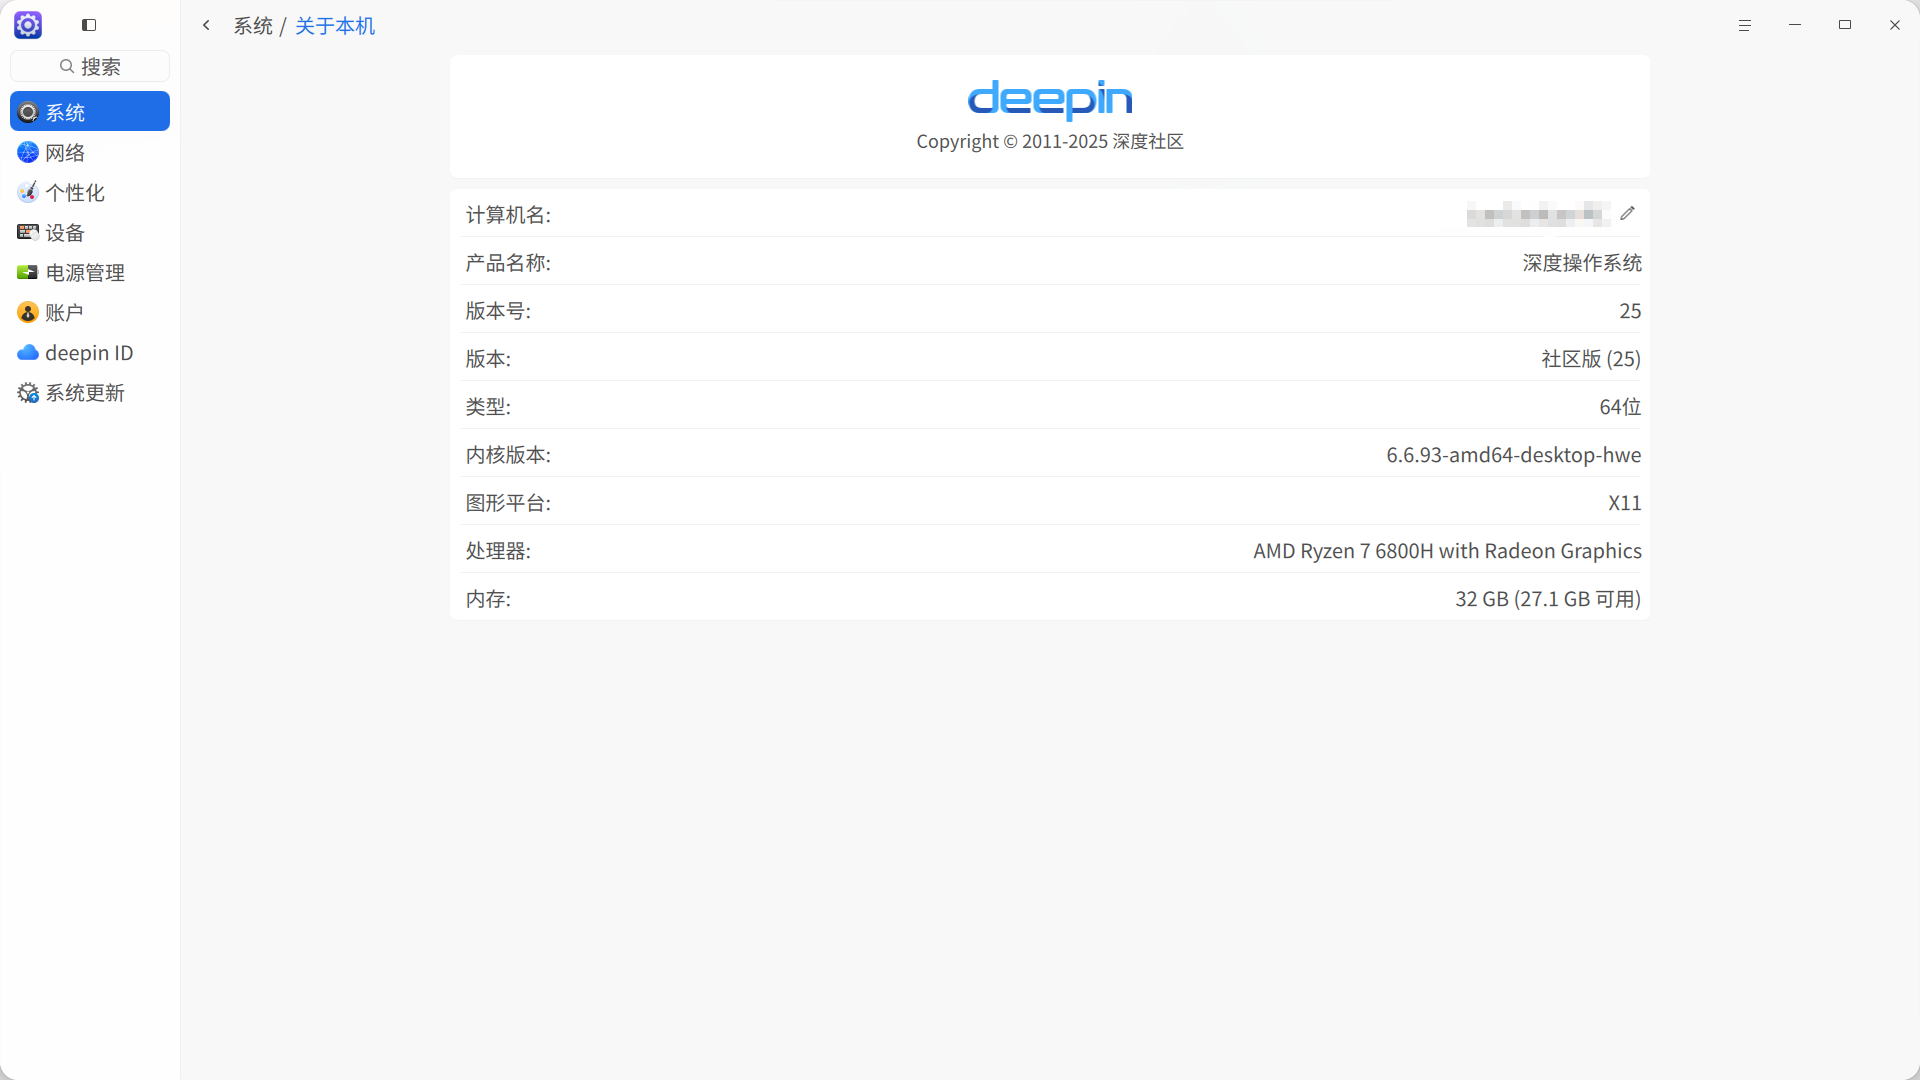Open Personalization settings in sidebar
Image resolution: width=1920 pixels, height=1080 pixels.
click(x=74, y=192)
